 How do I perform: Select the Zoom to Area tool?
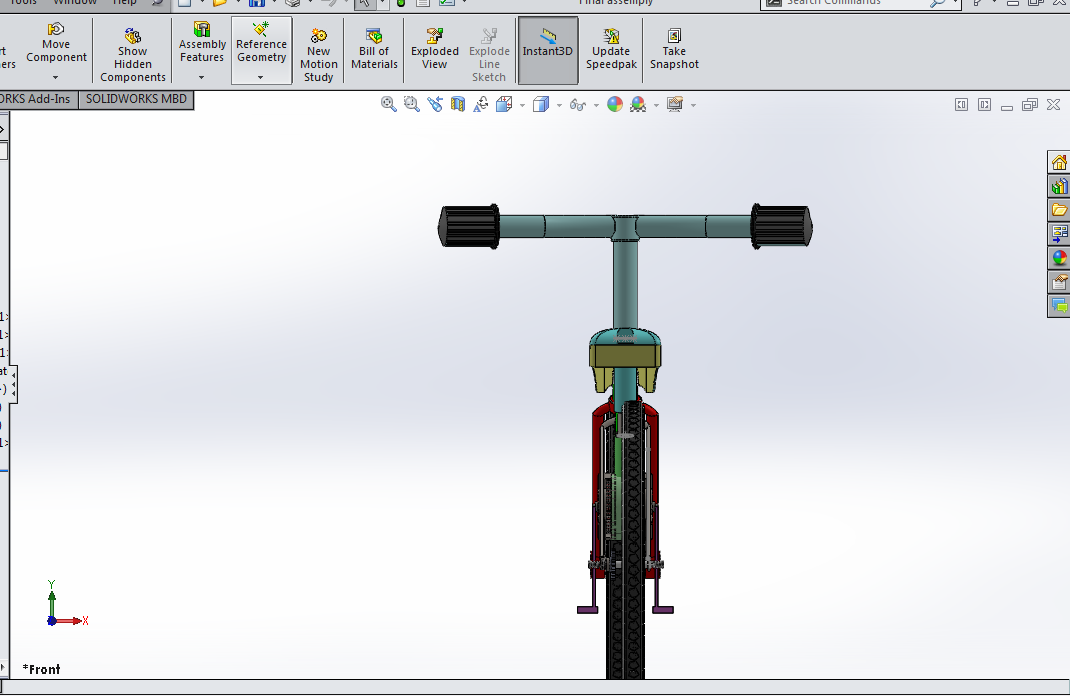[411, 104]
